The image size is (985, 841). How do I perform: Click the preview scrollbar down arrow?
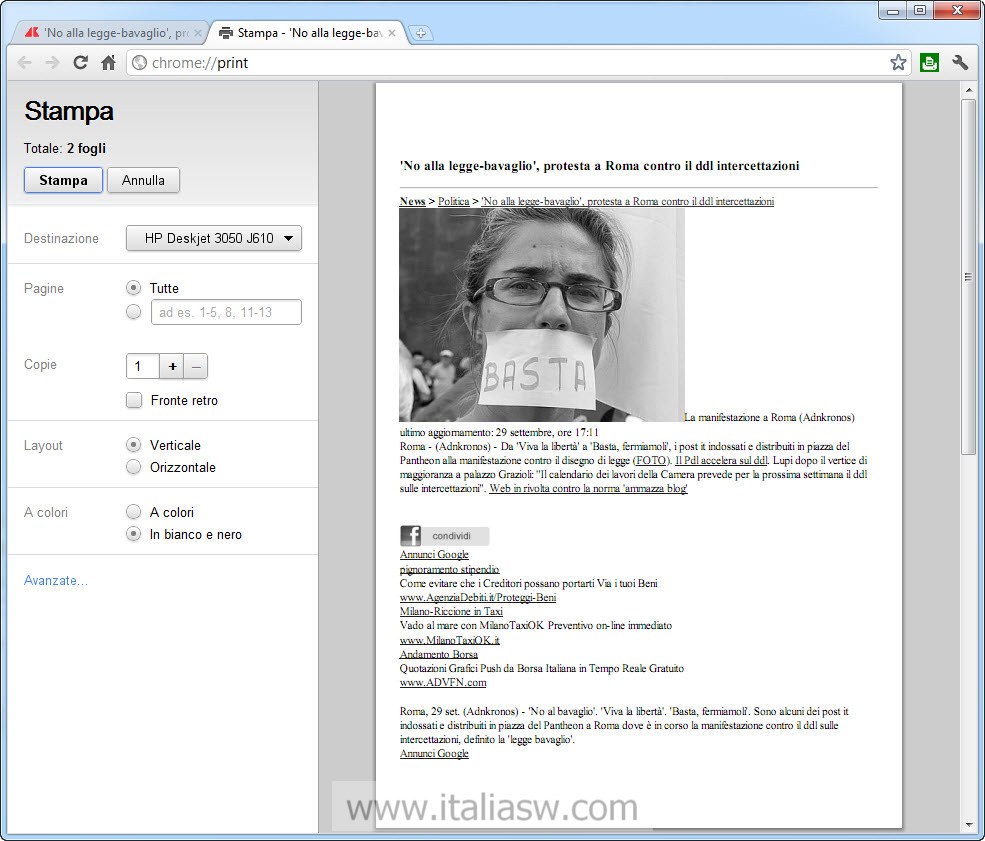[969, 826]
